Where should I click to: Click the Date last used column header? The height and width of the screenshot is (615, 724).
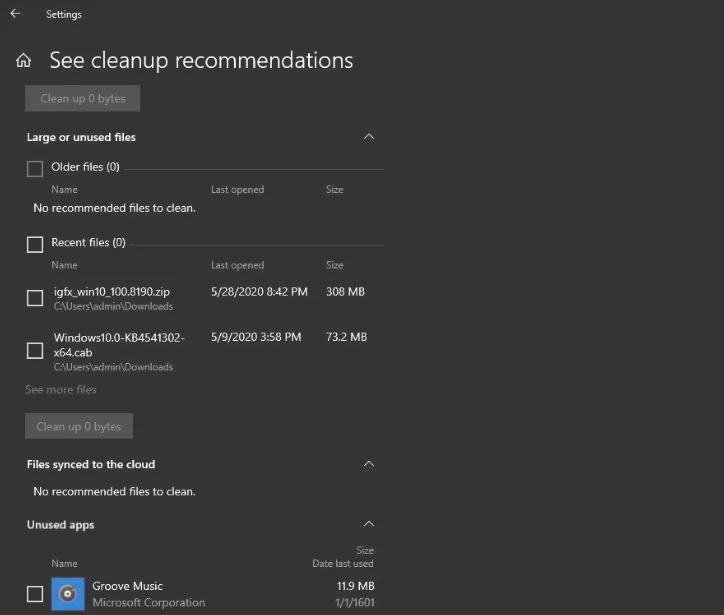pos(343,563)
